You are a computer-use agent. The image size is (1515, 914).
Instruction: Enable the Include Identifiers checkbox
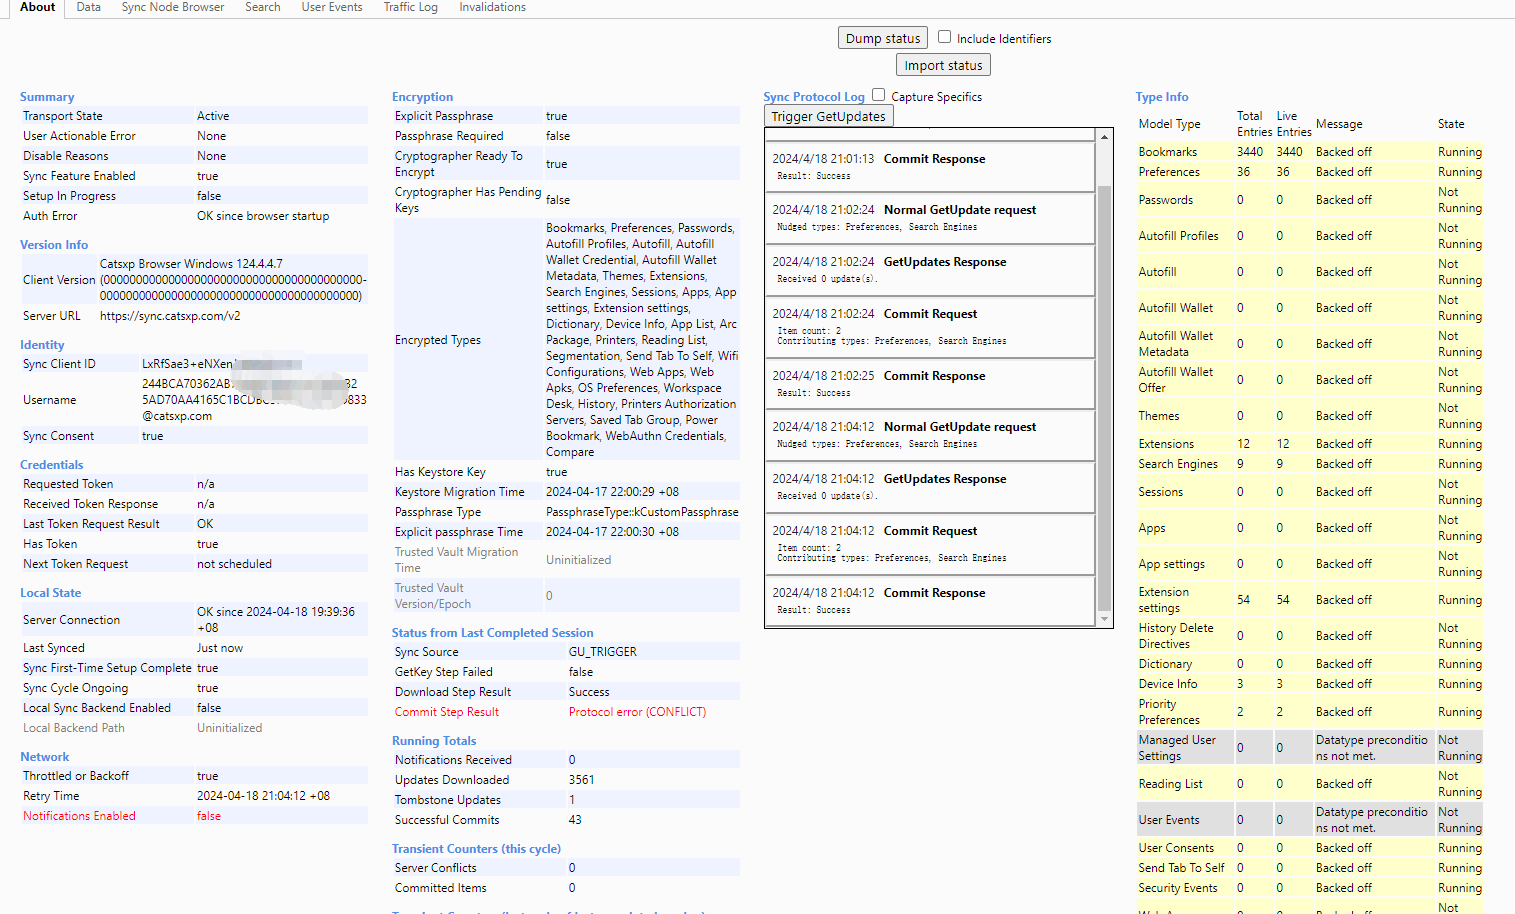[944, 37]
